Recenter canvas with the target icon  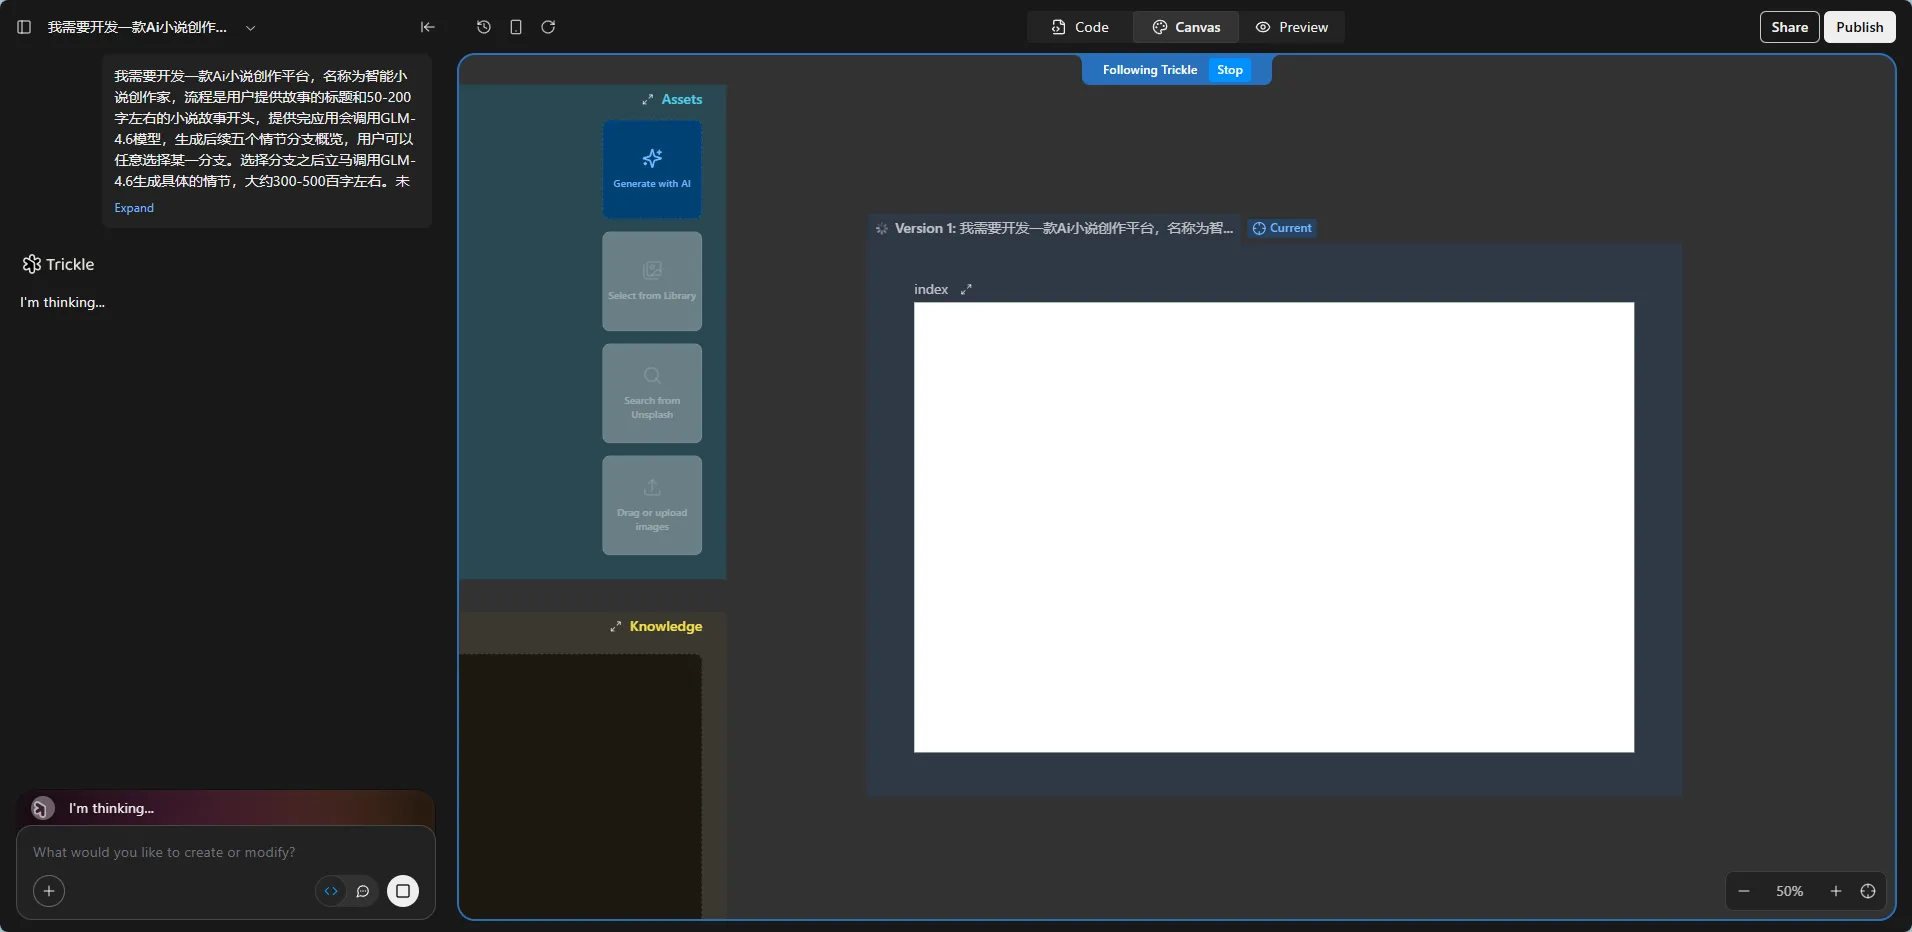(x=1868, y=891)
